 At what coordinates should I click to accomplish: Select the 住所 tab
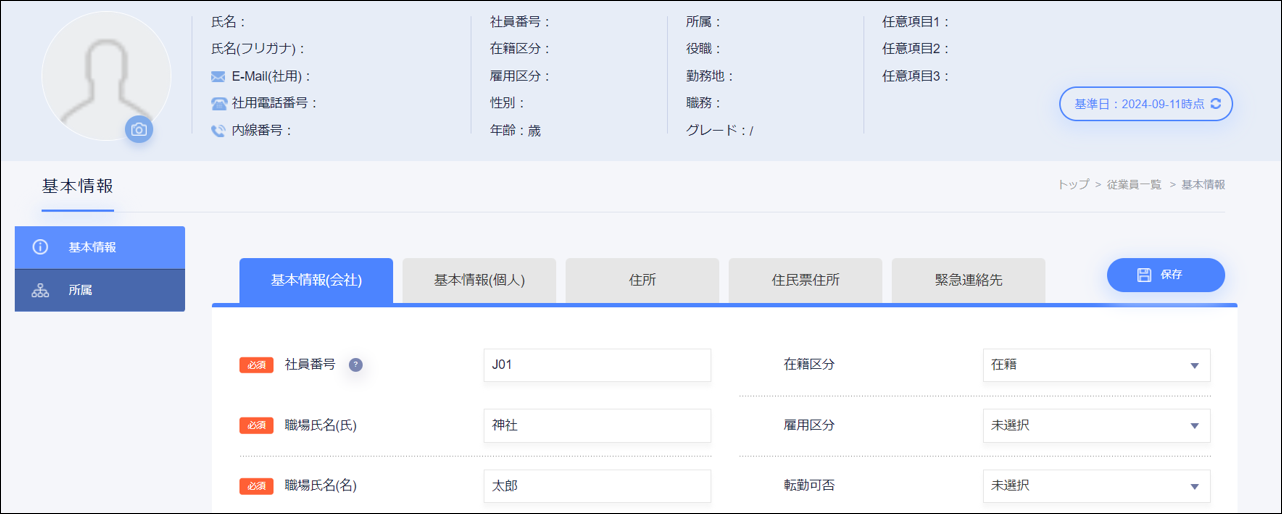click(642, 280)
